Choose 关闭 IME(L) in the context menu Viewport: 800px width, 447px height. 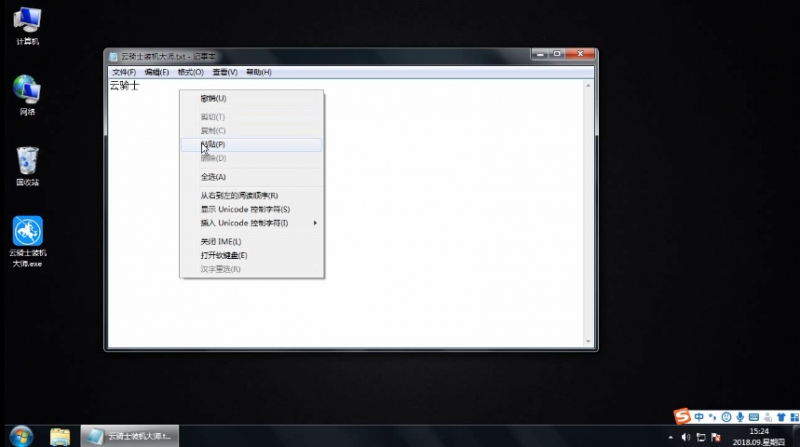(252, 241)
